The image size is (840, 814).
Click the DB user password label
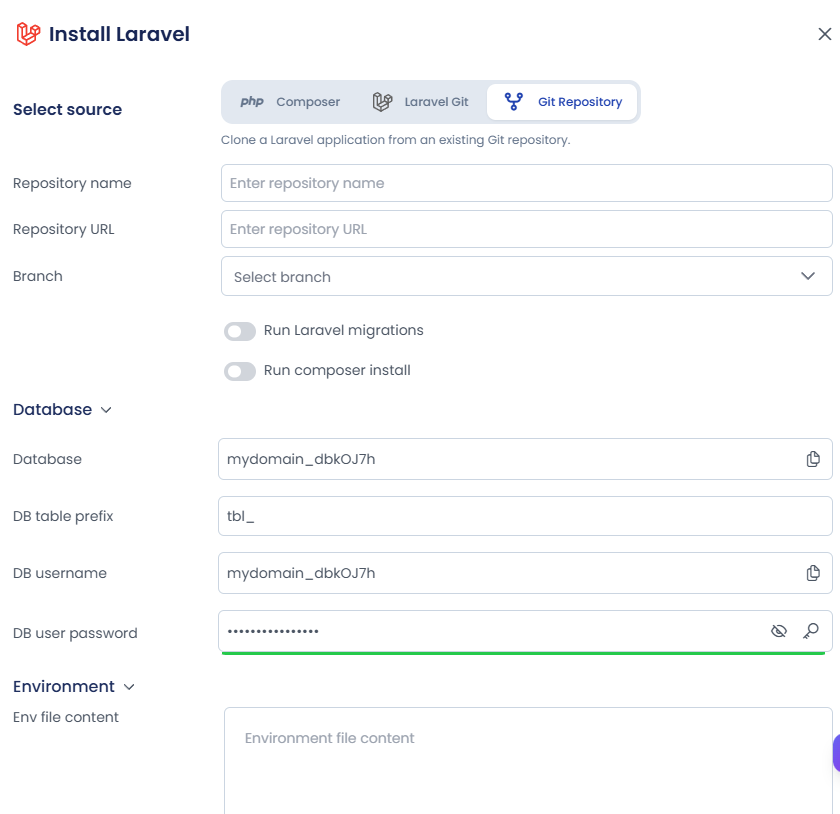coord(75,633)
